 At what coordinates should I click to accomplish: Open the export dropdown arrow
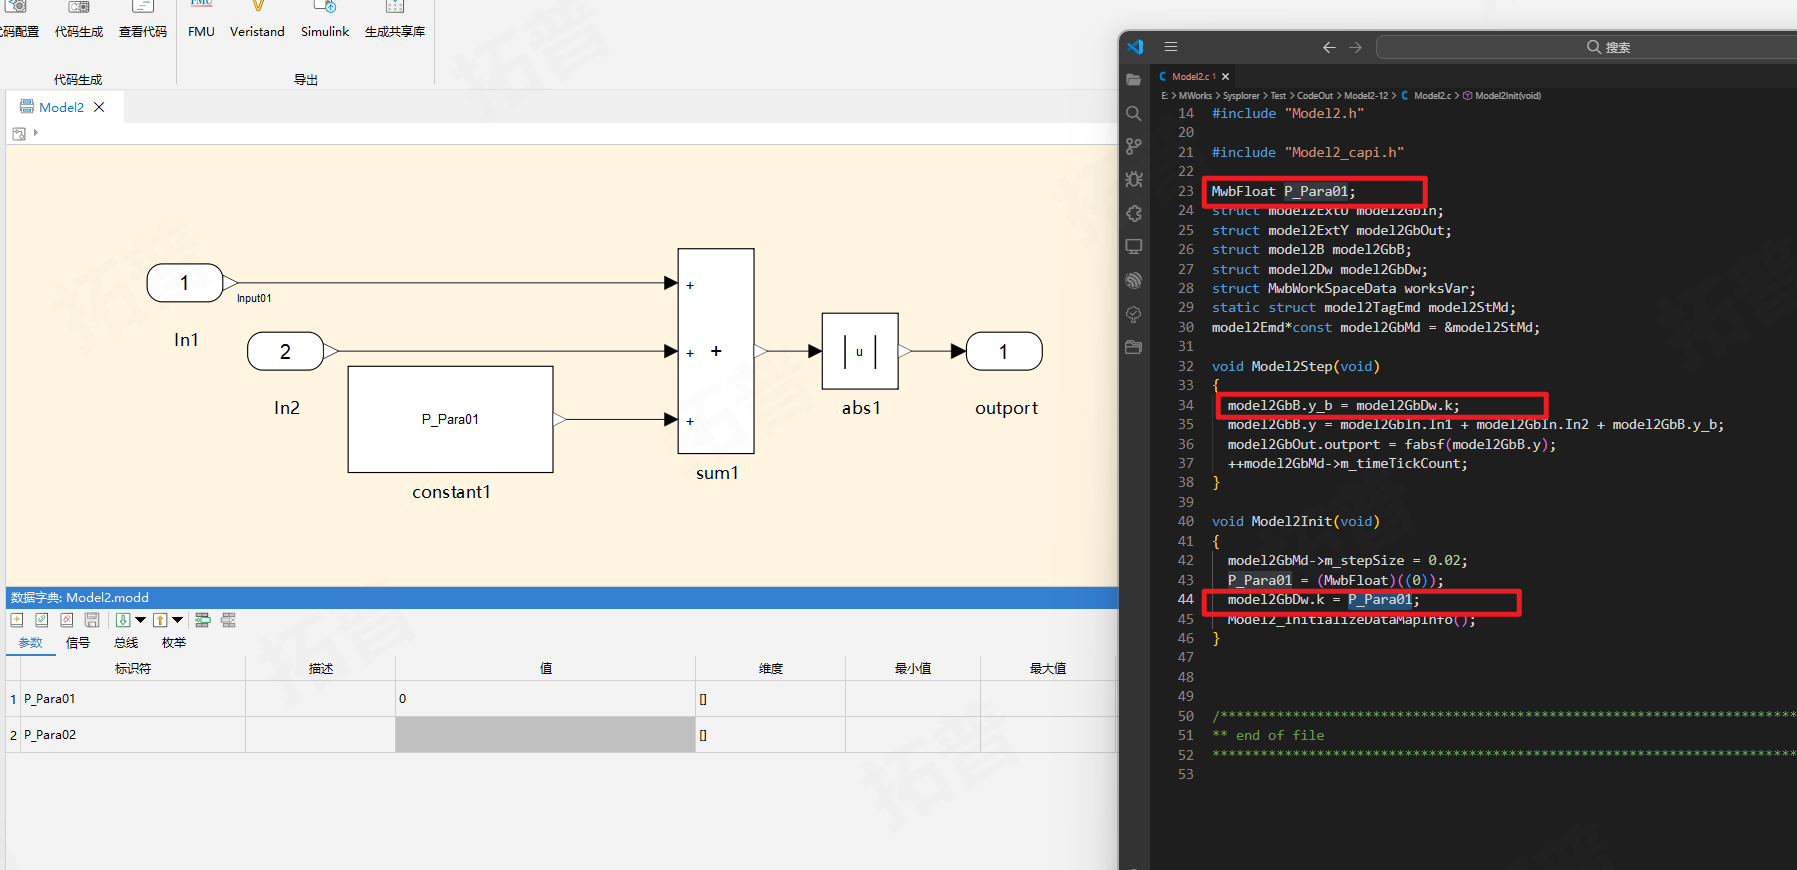tap(177, 620)
